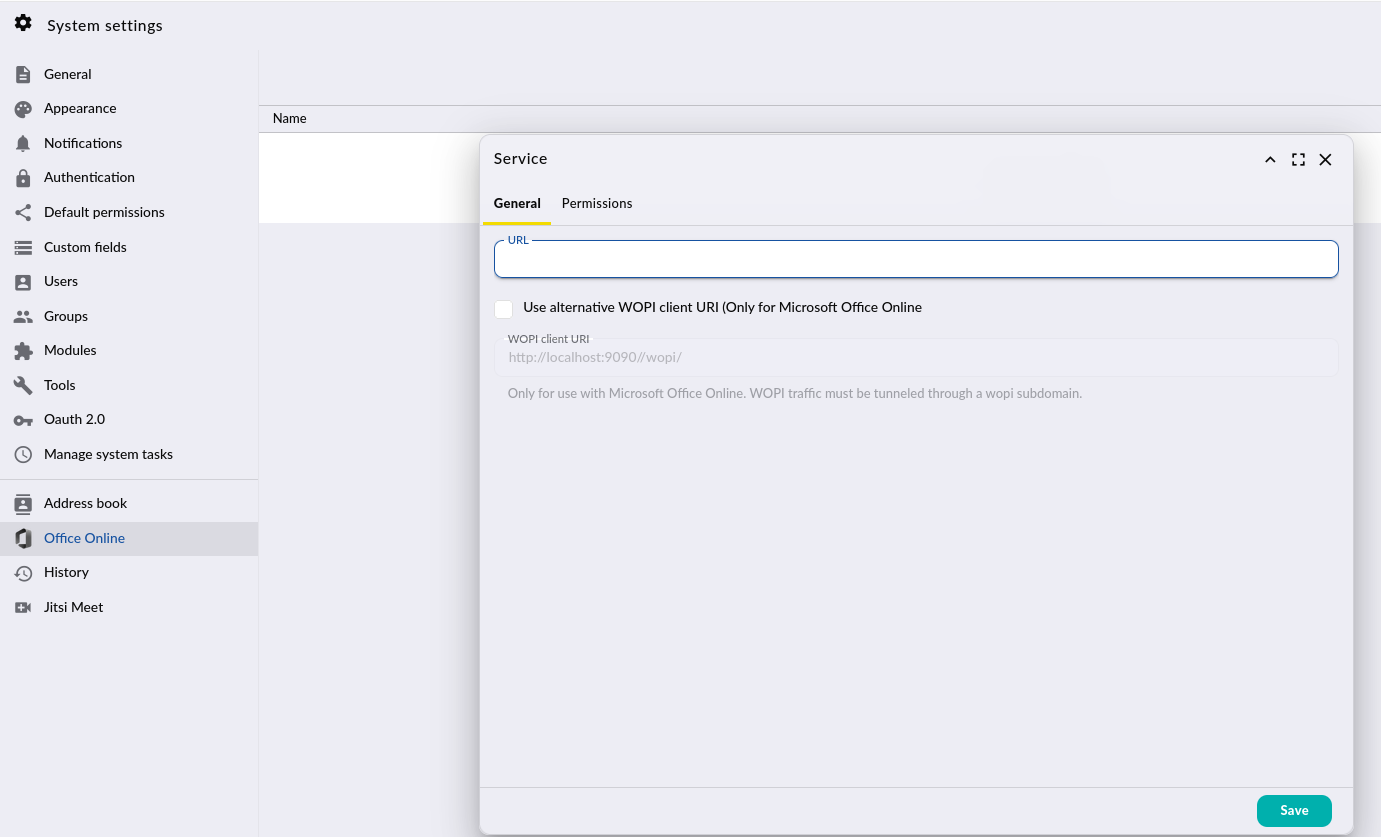
Task: Enable alternative WOPI client URI checkbox
Action: [x=504, y=309]
